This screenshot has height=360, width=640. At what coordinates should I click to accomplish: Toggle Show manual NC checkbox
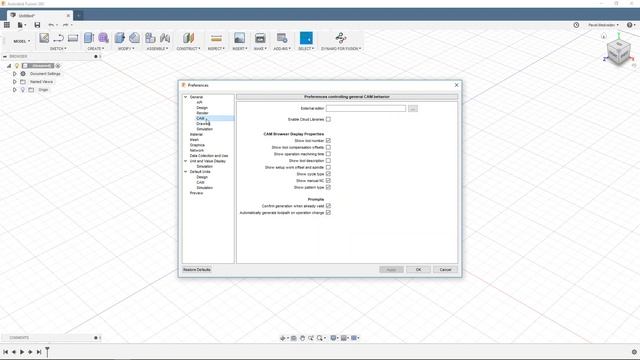[x=328, y=180]
